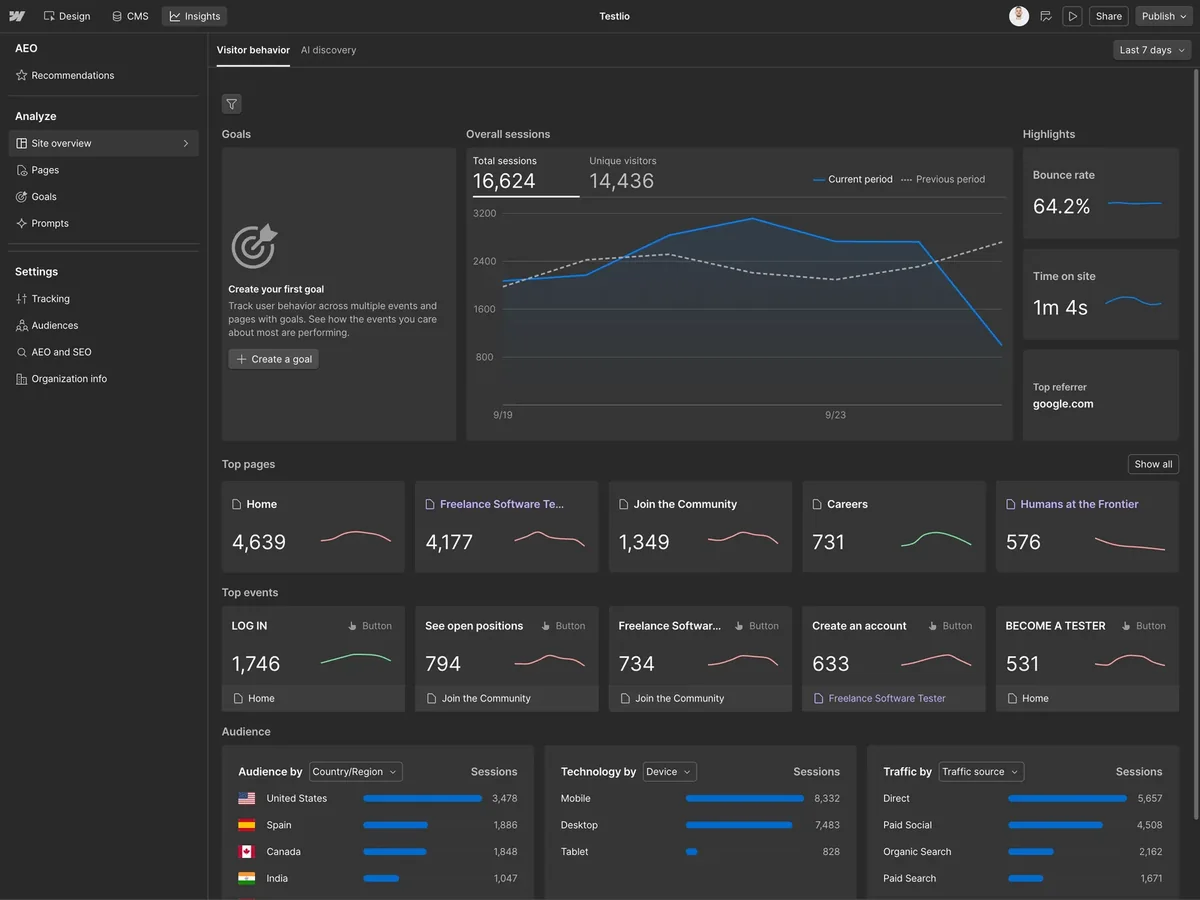
Task: Select the Insights tab
Action: click(x=195, y=16)
